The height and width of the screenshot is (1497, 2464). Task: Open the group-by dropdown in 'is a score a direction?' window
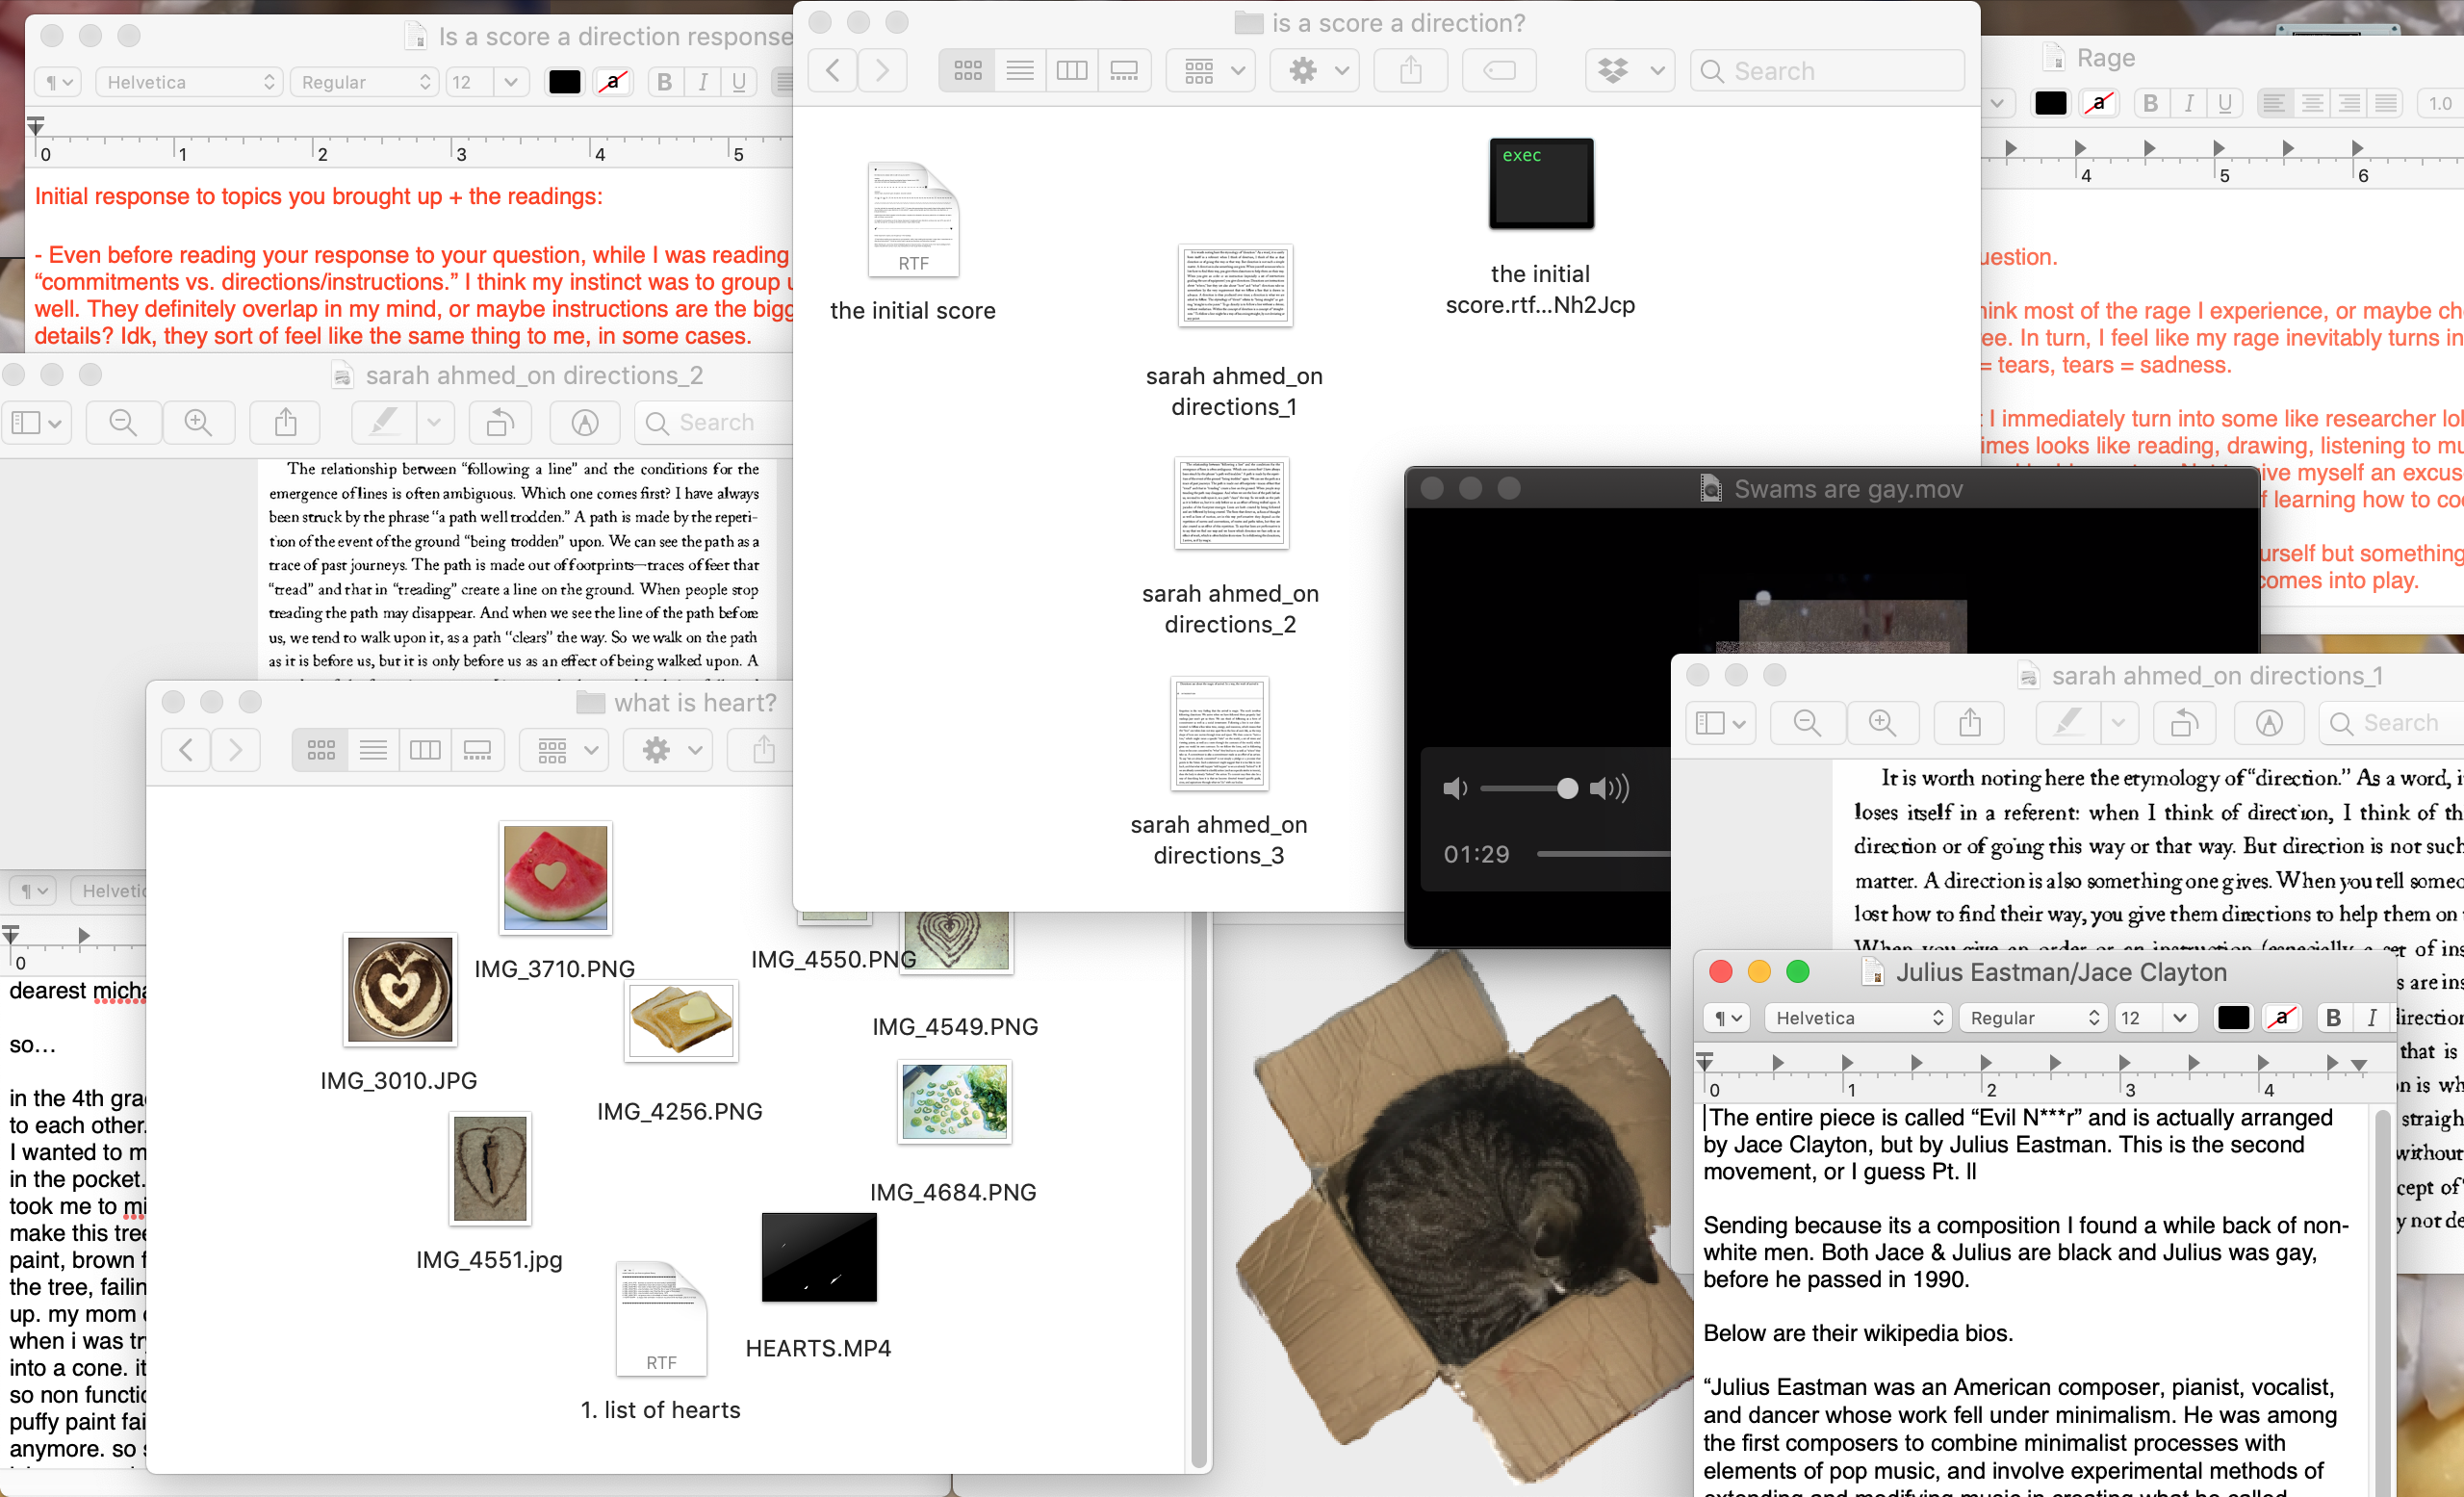tap(1211, 71)
